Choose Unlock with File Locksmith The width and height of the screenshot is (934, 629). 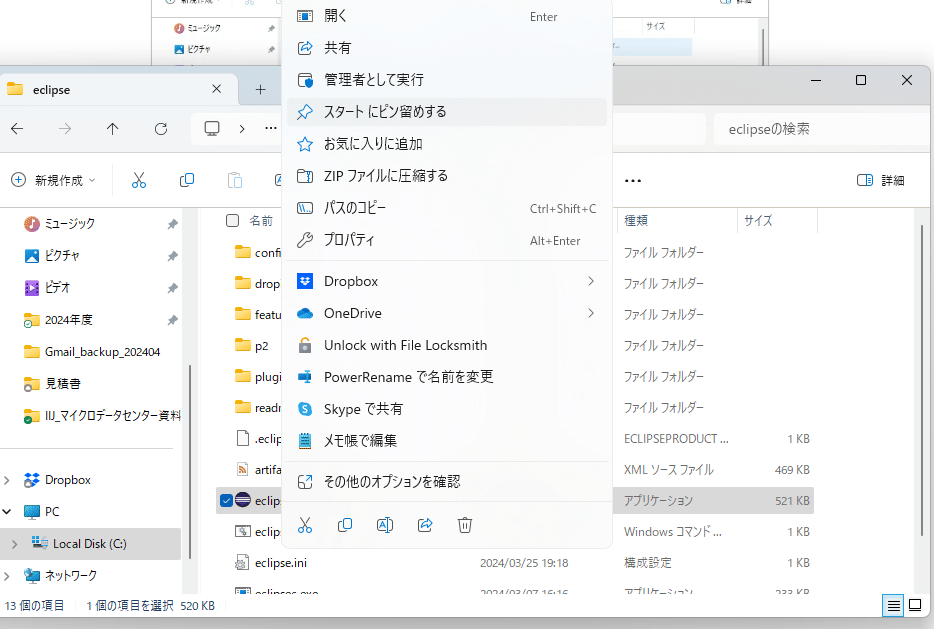coord(447,345)
